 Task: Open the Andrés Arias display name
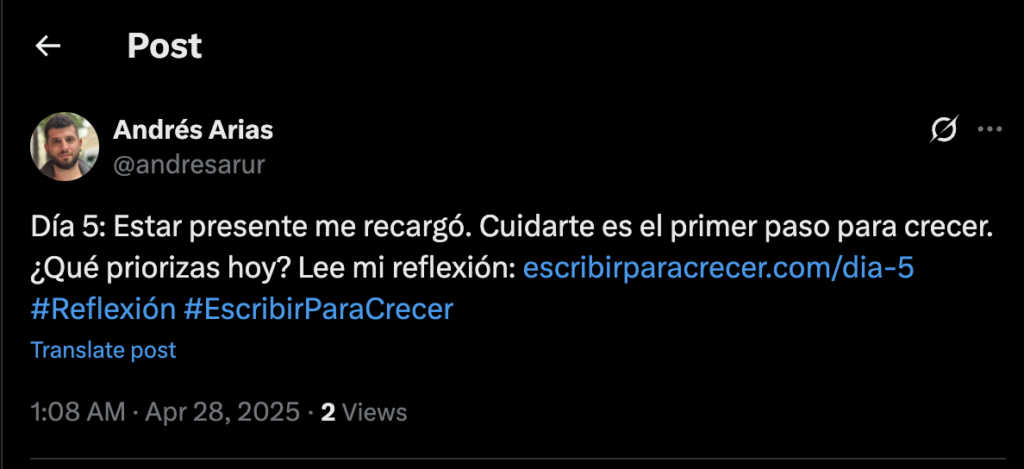[193, 130]
